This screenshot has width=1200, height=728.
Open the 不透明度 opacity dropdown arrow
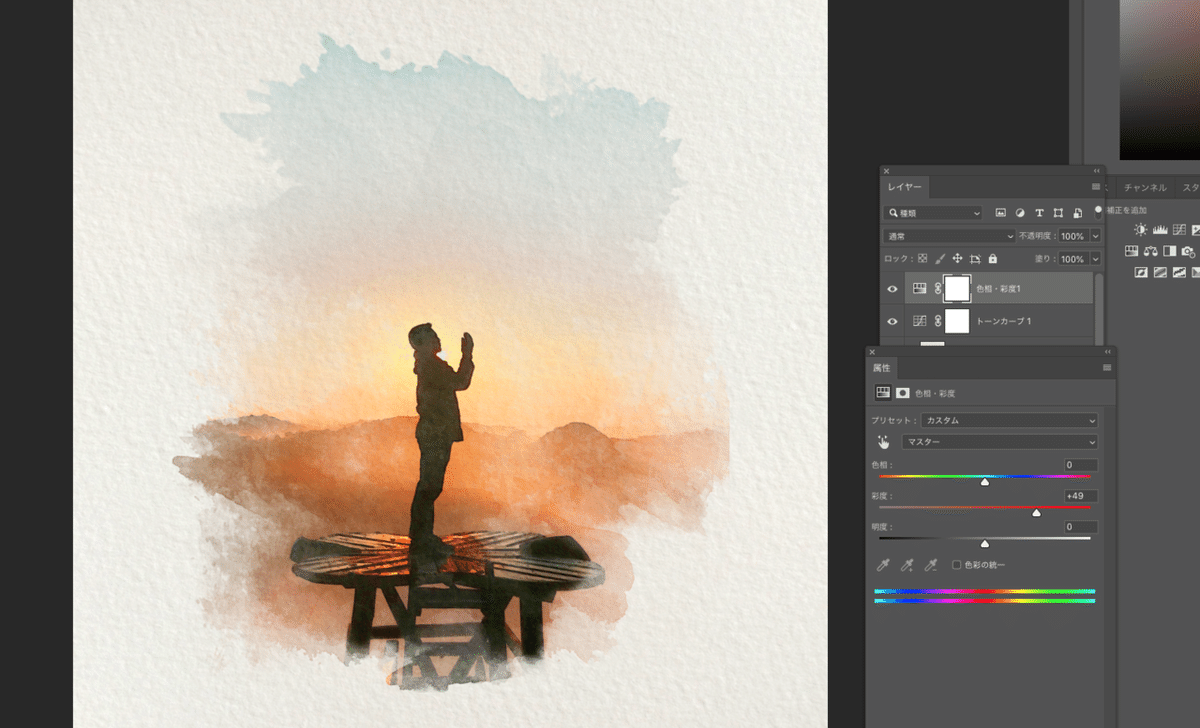click(1096, 236)
